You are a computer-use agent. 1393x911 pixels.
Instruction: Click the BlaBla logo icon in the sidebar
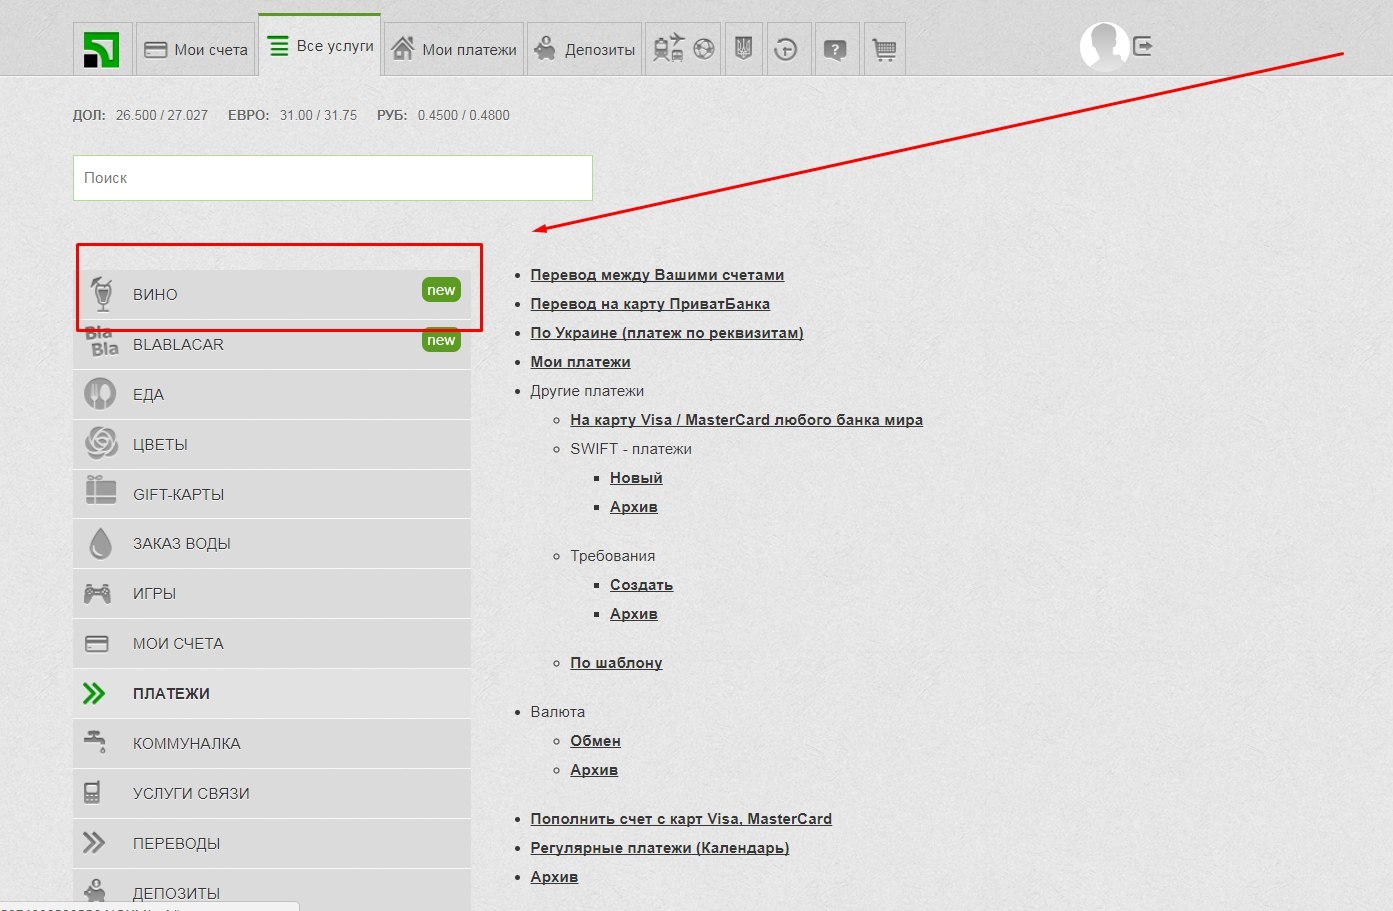click(x=101, y=342)
